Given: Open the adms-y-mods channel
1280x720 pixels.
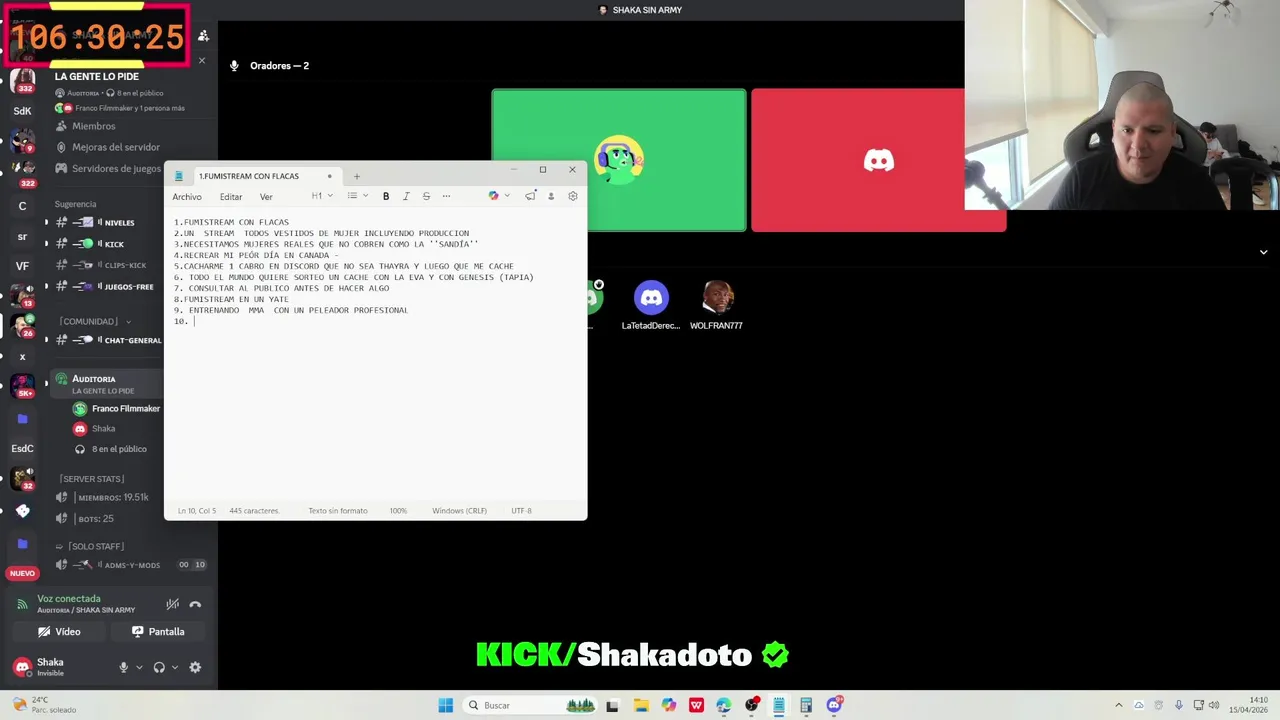Looking at the screenshot, I should point(130,565).
